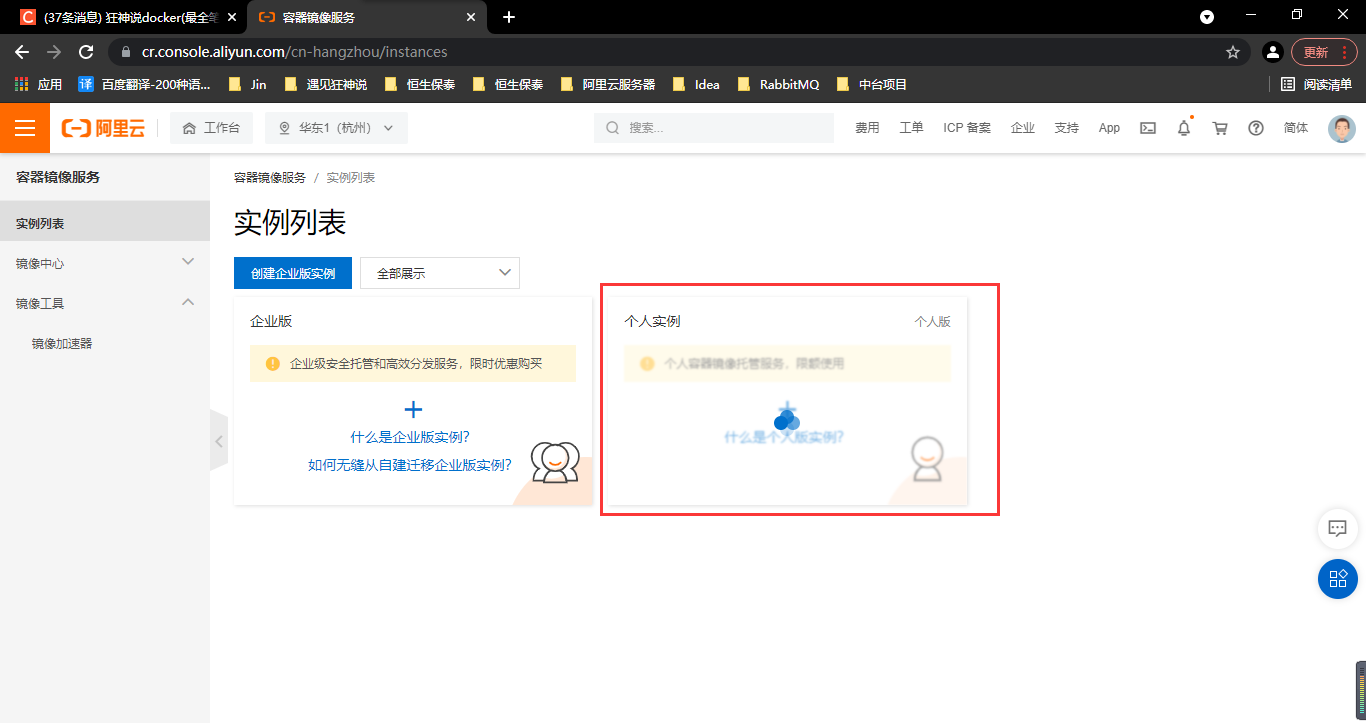Open the 百度翻译 bookmark
Screen dimensions: 1366x723
[144, 84]
